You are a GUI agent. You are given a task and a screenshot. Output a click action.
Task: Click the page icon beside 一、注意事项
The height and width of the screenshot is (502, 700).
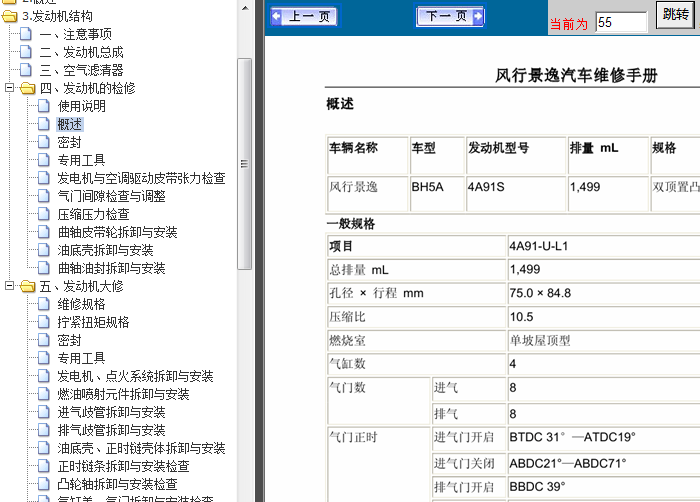tap(26, 34)
